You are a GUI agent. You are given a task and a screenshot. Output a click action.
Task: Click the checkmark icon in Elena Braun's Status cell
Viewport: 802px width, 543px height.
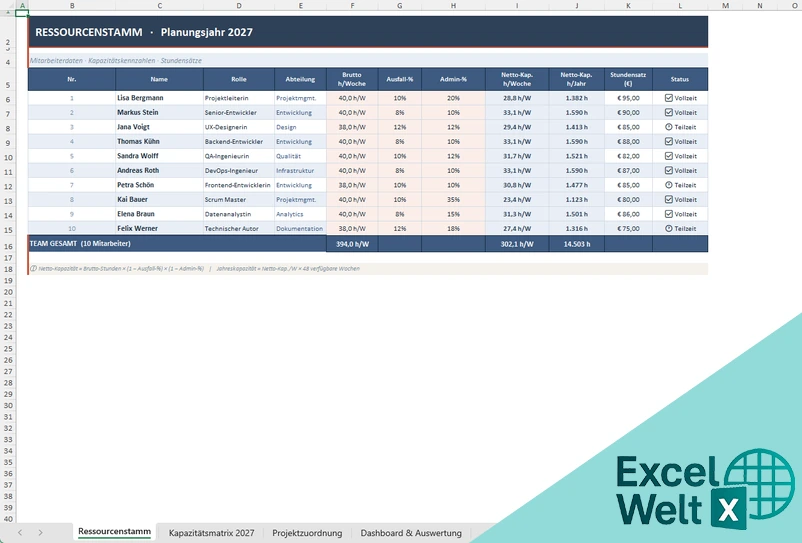pos(669,214)
